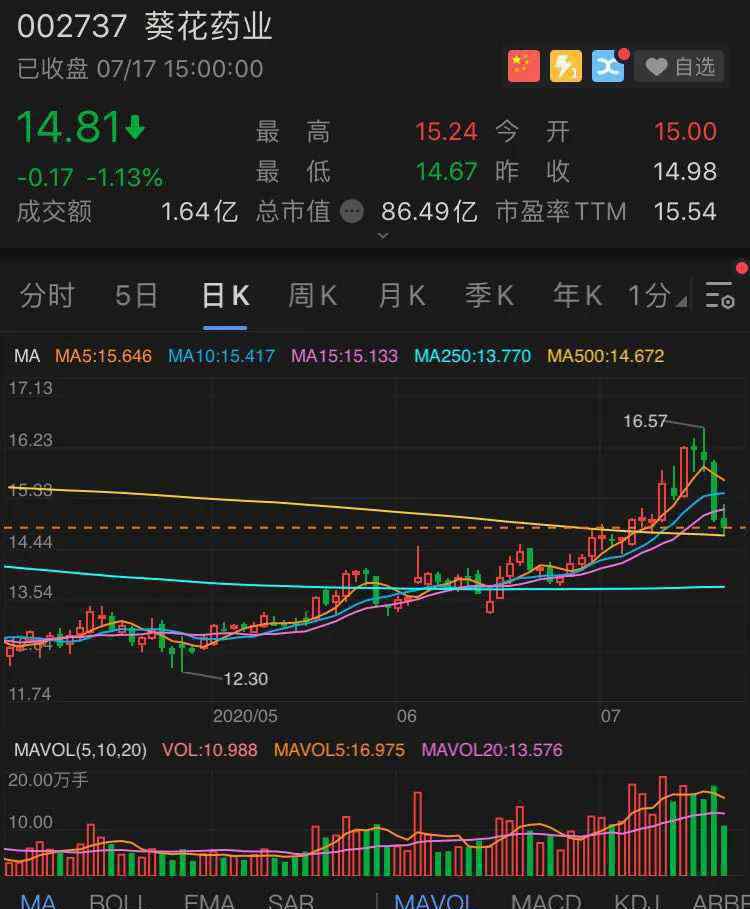Image resolution: width=750 pixels, height=909 pixels.
Task: Select MA main indicator at bottom
Action: click(38, 900)
